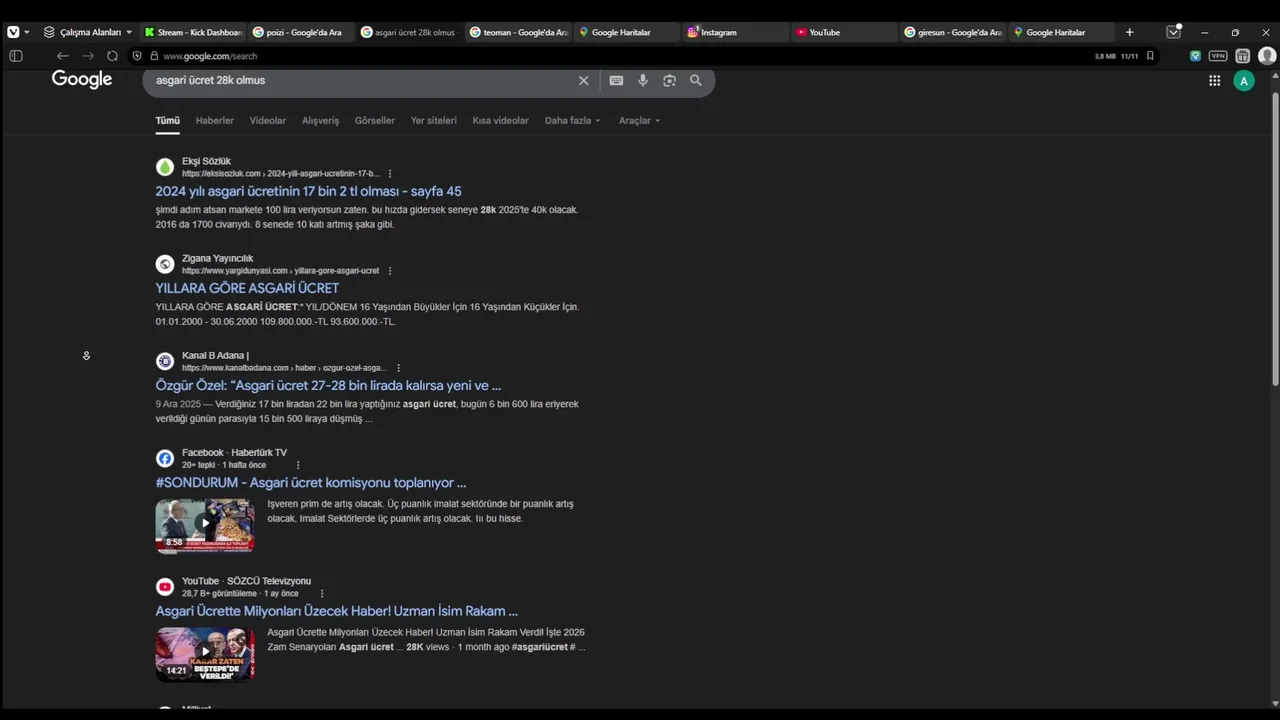This screenshot has height=720, width=1280.
Task: Switch to giresun Google search tab
Action: [x=952, y=32]
